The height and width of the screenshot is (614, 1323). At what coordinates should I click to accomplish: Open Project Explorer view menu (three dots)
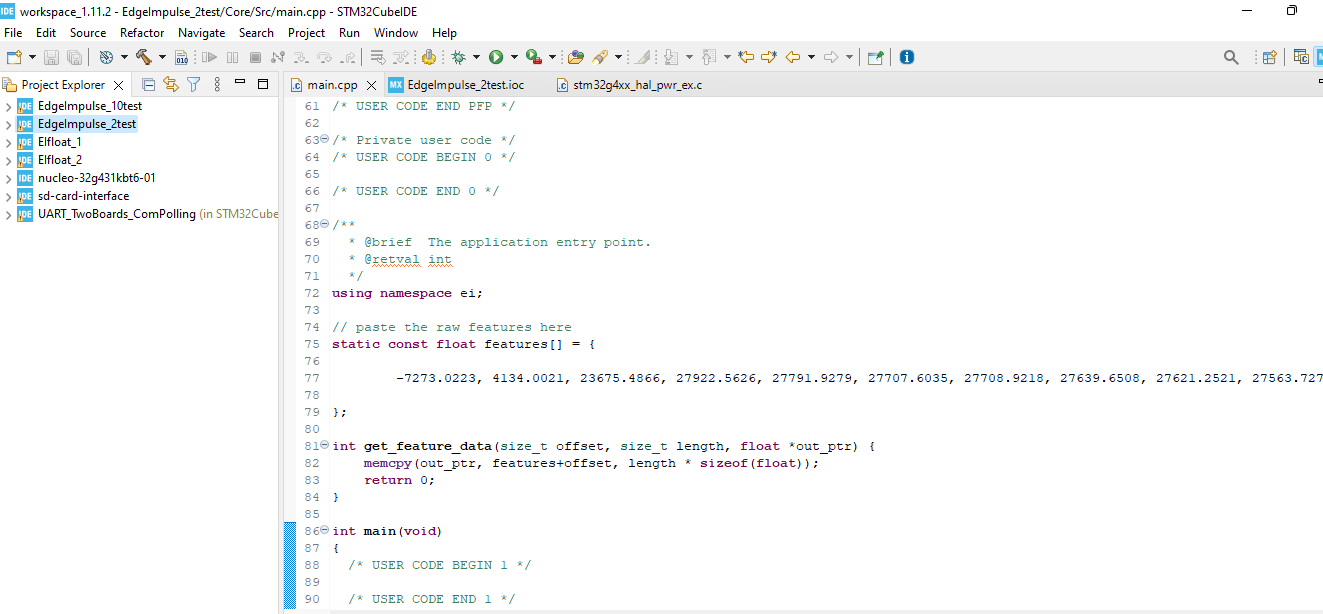pyautogui.click(x=217, y=84)
